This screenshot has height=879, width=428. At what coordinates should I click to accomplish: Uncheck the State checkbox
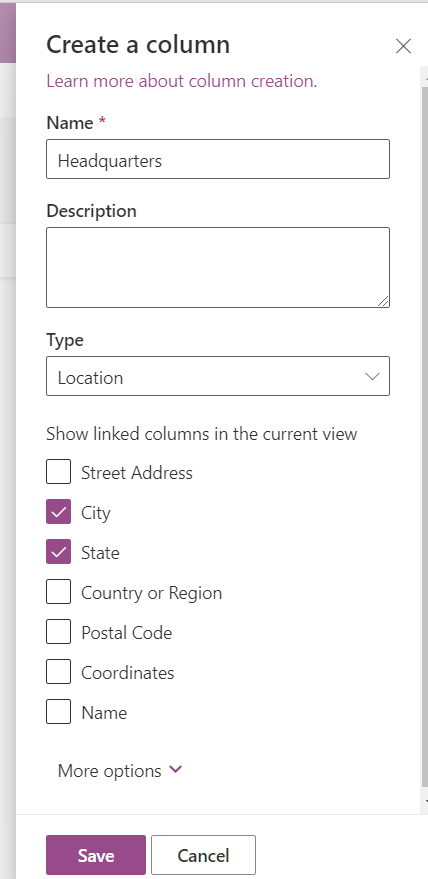coord(58,552)
